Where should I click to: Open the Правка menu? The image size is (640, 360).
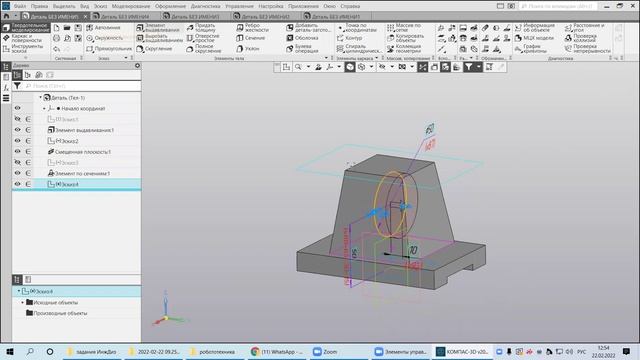pyautogui.click(x=39, y=6)
